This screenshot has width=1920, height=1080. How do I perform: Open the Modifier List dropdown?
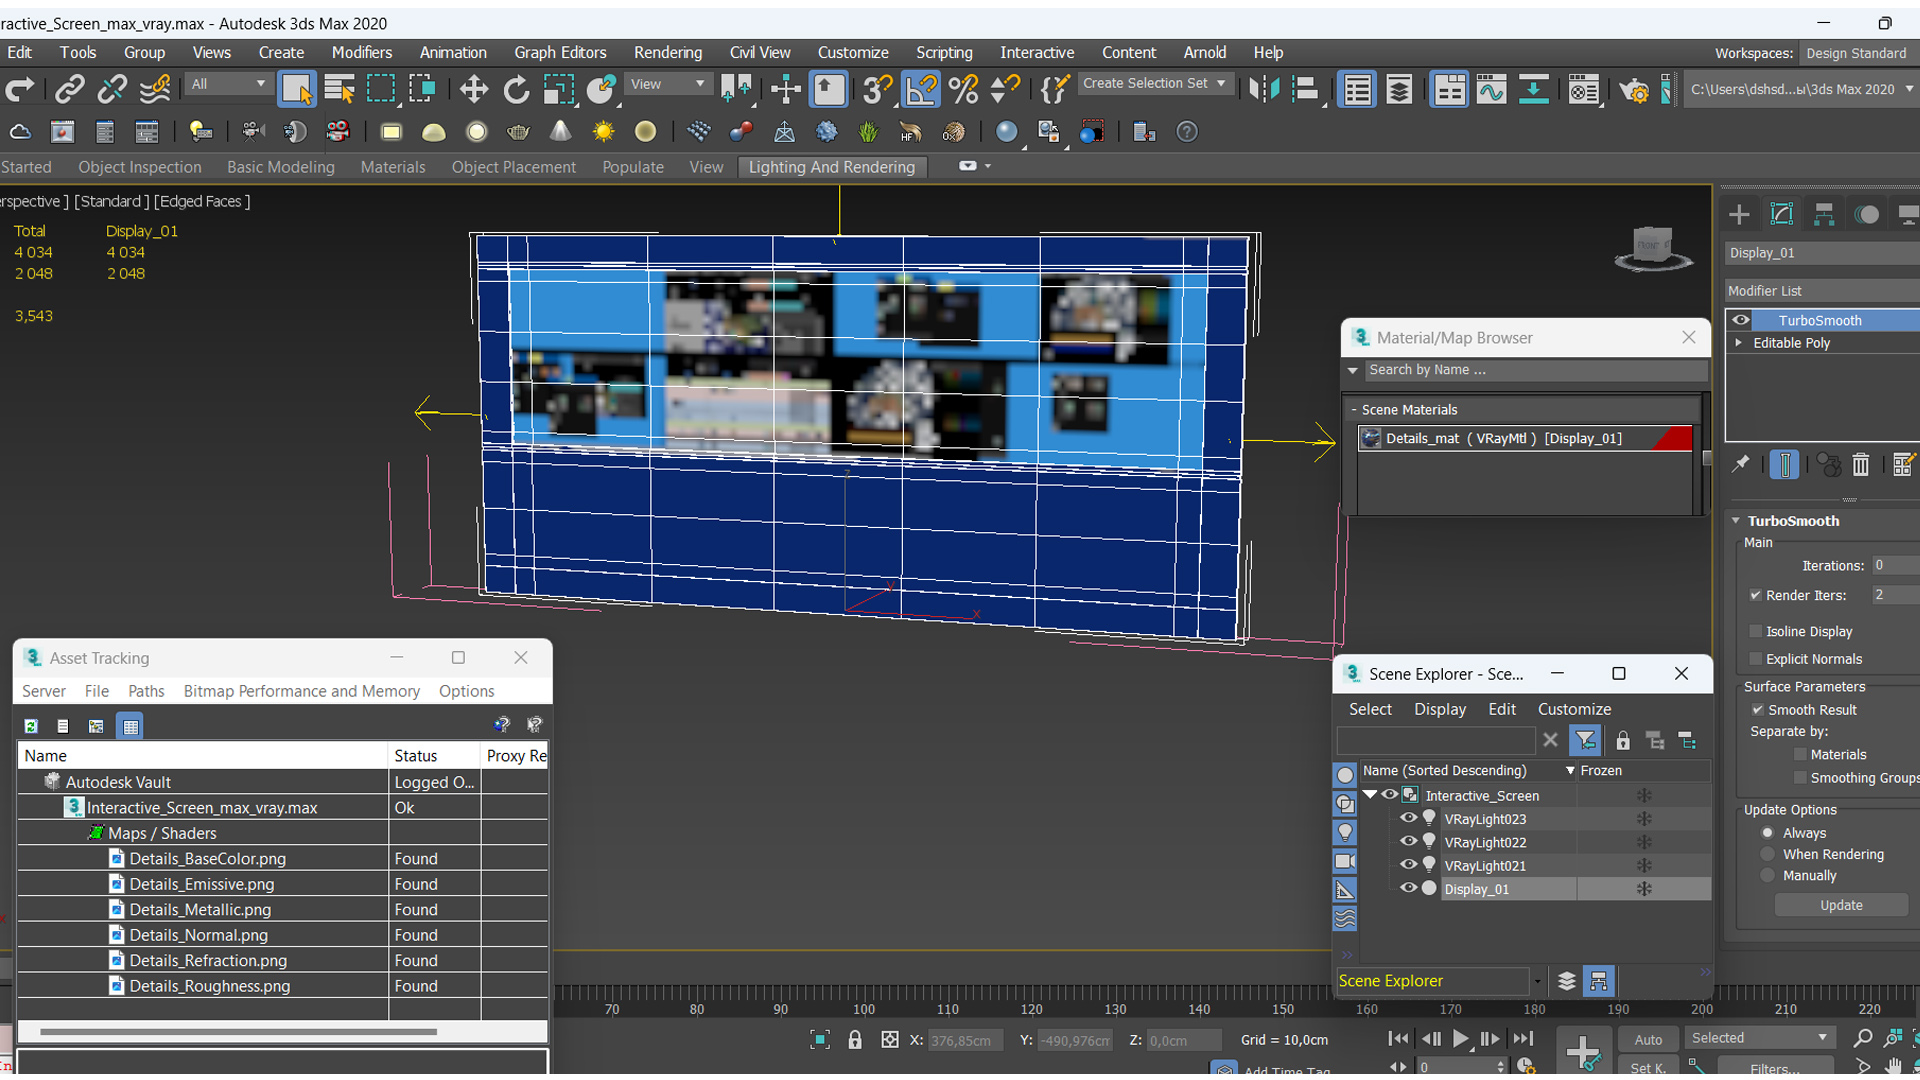(x=1822, y=291)
